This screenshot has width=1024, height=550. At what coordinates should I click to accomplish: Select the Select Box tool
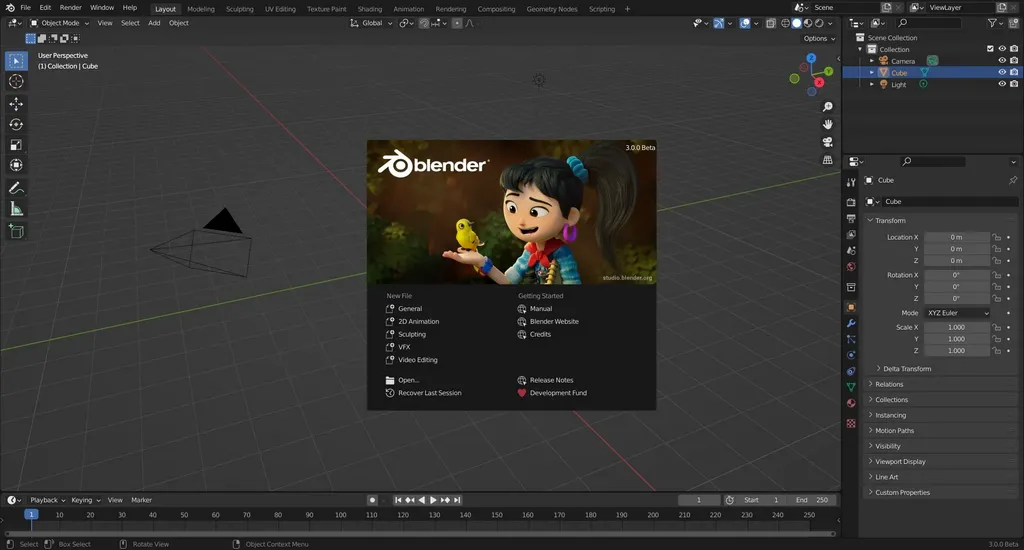(16, 61)
